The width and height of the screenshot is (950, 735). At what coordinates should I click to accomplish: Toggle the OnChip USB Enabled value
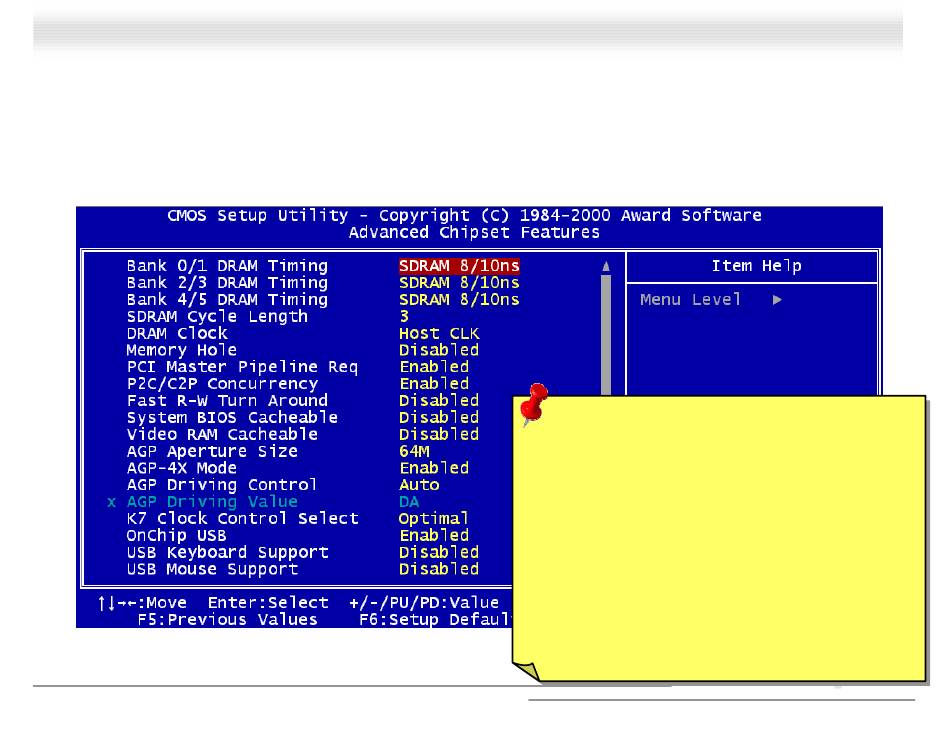(434, 536)
